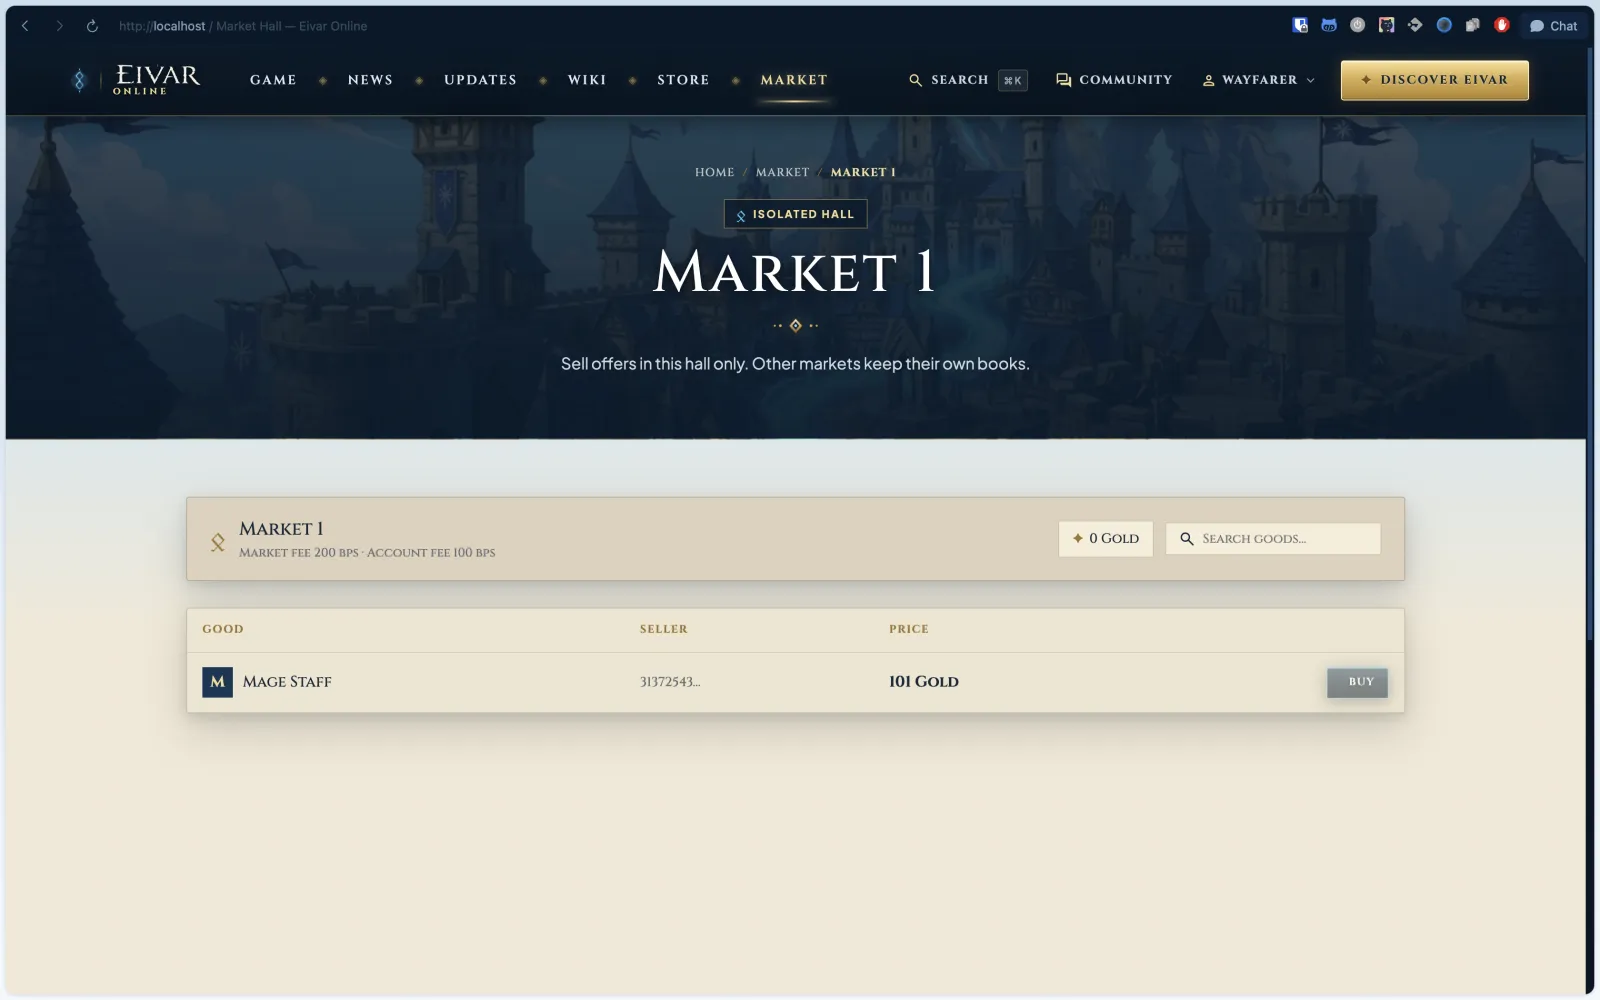
Task: Reload the page with the refresh icon
Action: (92, 26)
